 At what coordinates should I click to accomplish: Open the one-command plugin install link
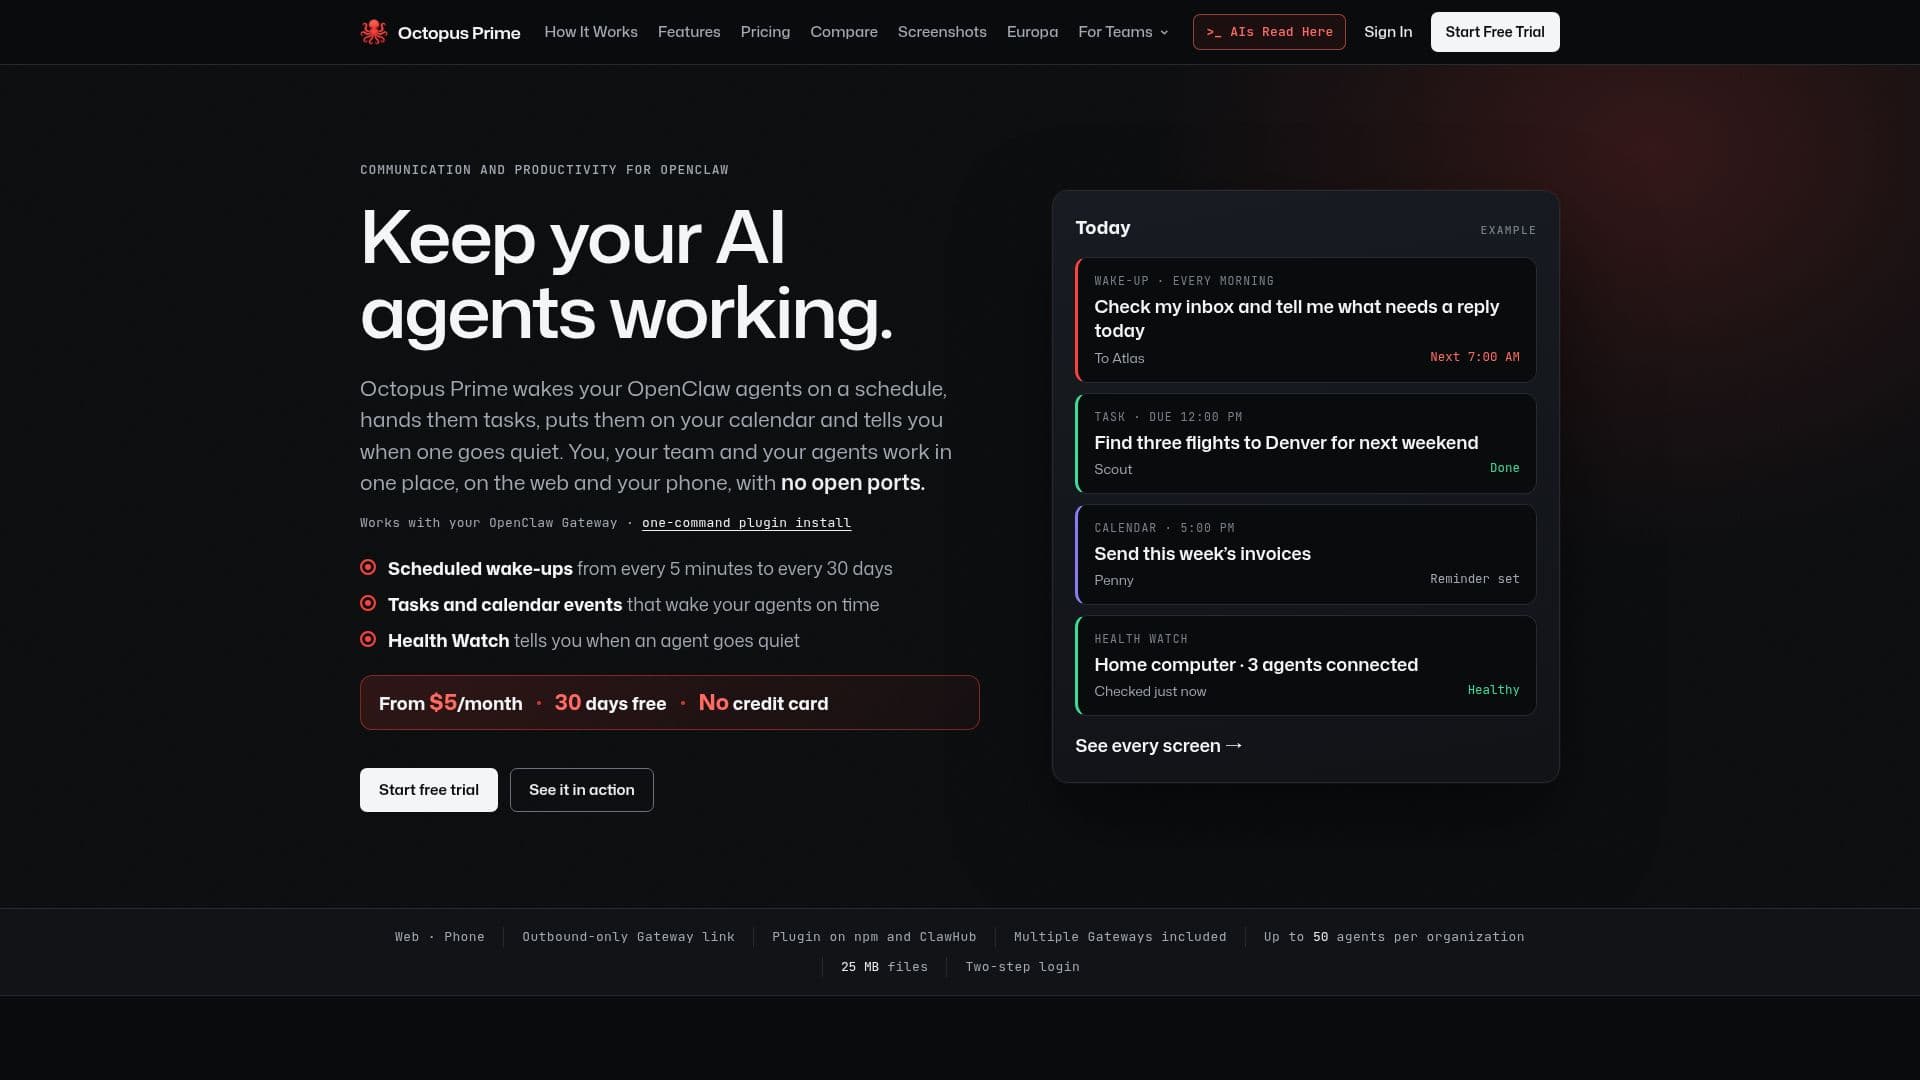746,523
